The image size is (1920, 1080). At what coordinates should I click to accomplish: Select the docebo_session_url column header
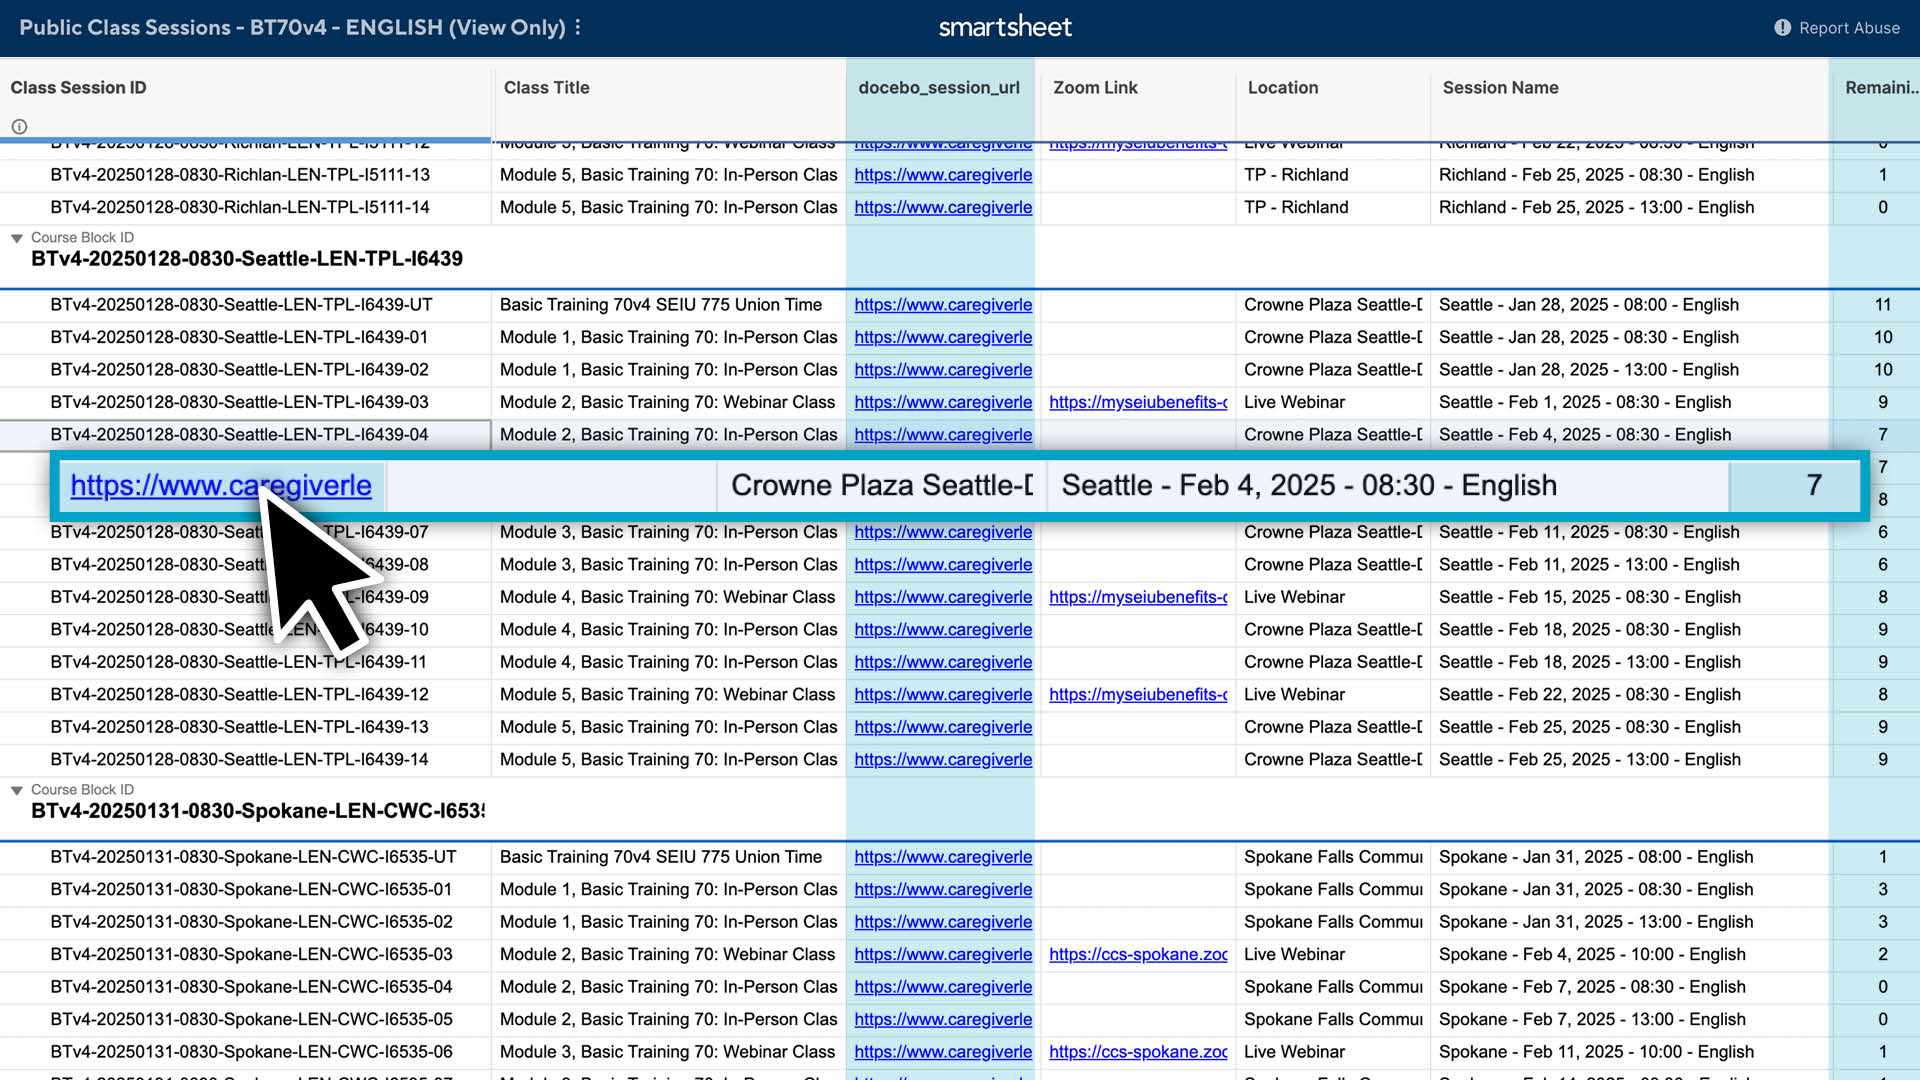pos(938,88)
